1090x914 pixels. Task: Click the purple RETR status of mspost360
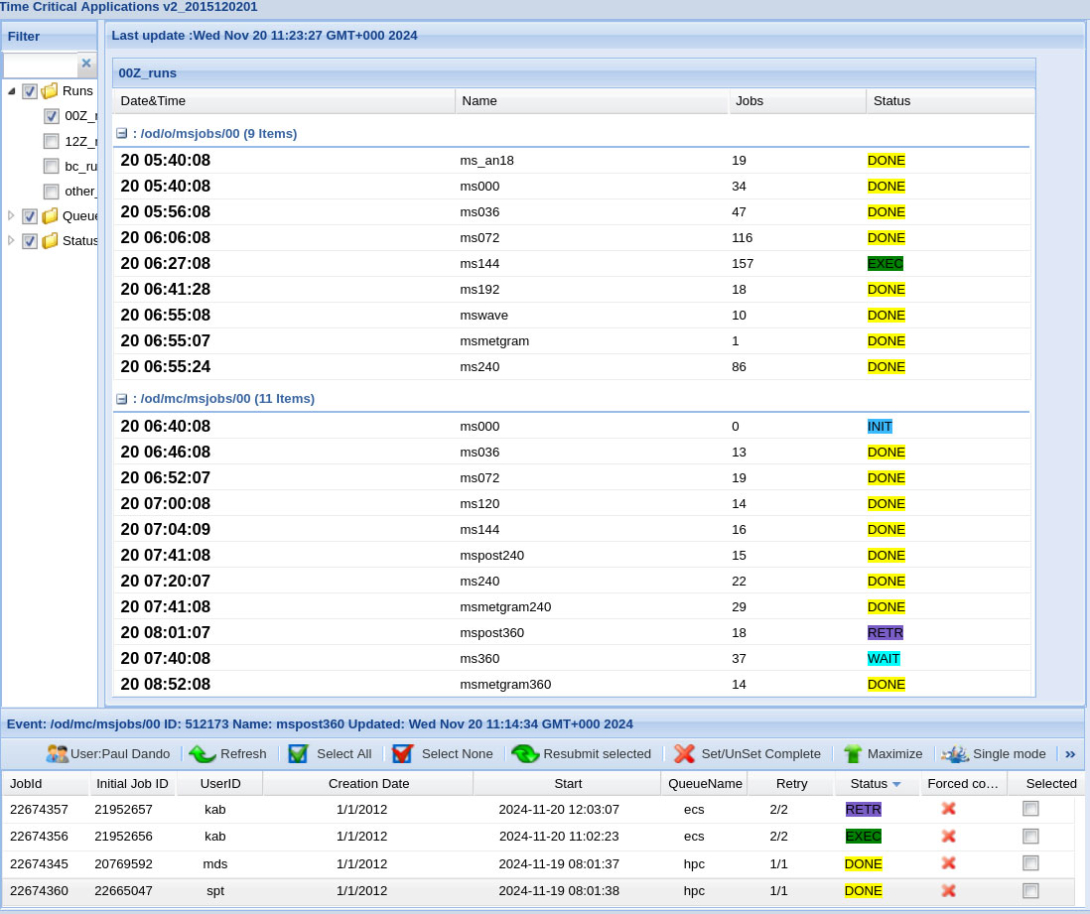pyautogui.click(x=885, y=633)
